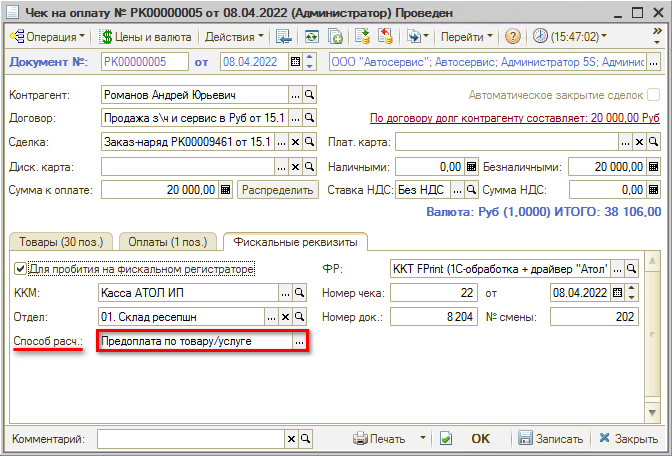Open Печать dropdown arrow

click(x=425, y=439)
